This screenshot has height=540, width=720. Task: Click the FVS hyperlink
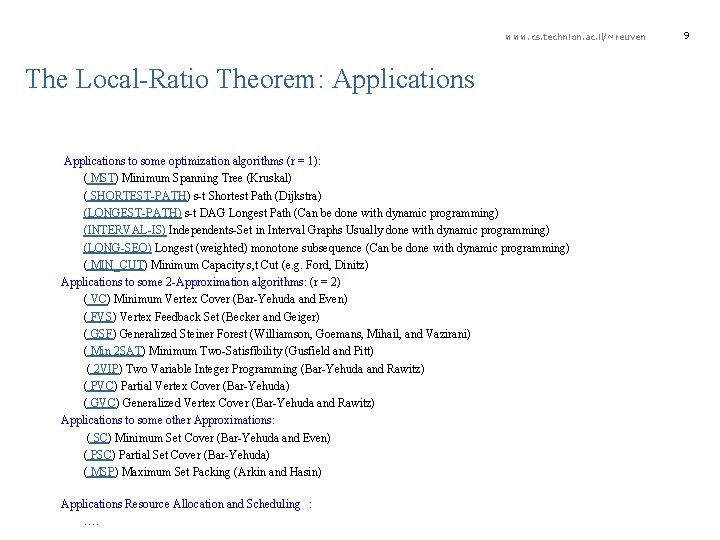(x=100, y=317)
